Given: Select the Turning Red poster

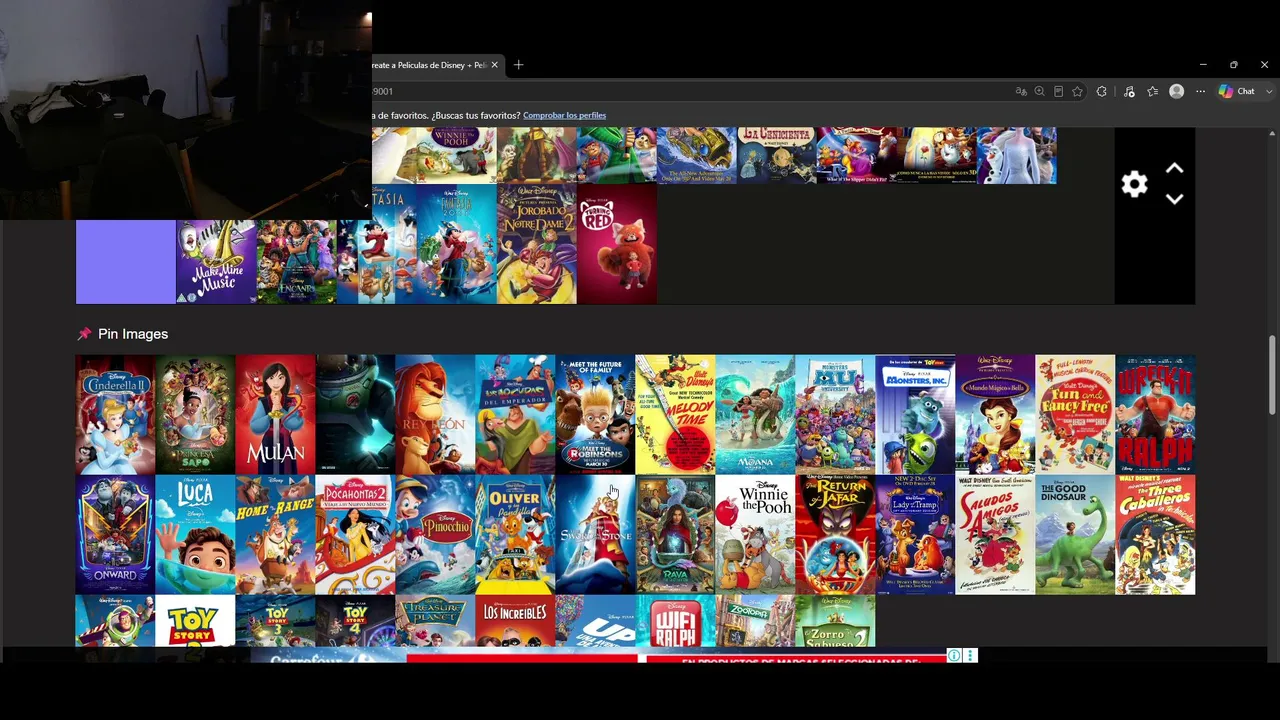Looking at the screenshot, I should click(617, 244).
